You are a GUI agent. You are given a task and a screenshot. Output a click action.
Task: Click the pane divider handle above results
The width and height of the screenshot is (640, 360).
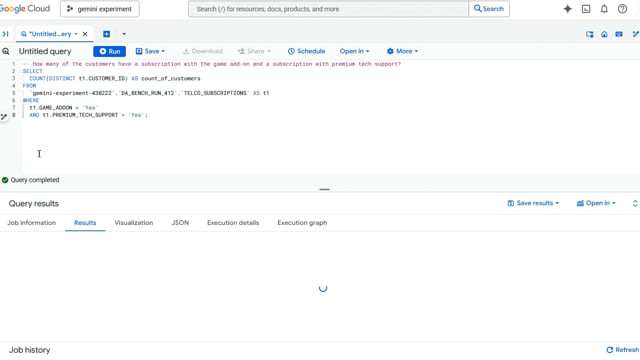(324, 189)
